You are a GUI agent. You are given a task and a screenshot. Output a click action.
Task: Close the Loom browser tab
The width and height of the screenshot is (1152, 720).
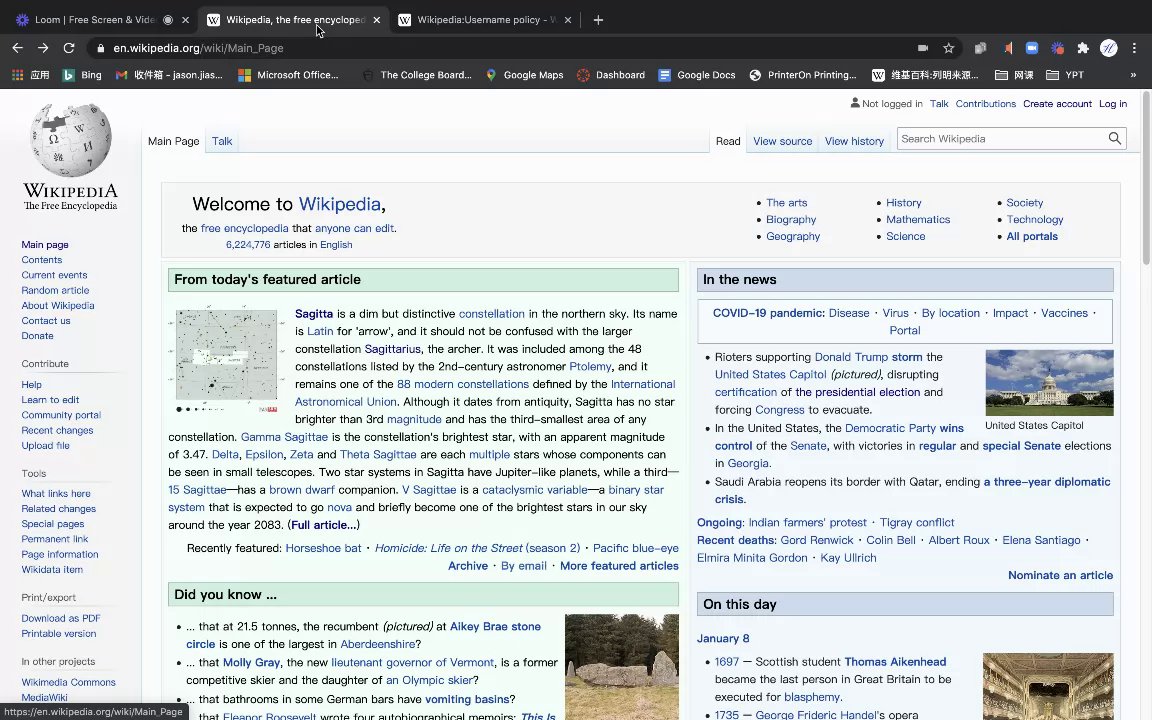point(185,20)
